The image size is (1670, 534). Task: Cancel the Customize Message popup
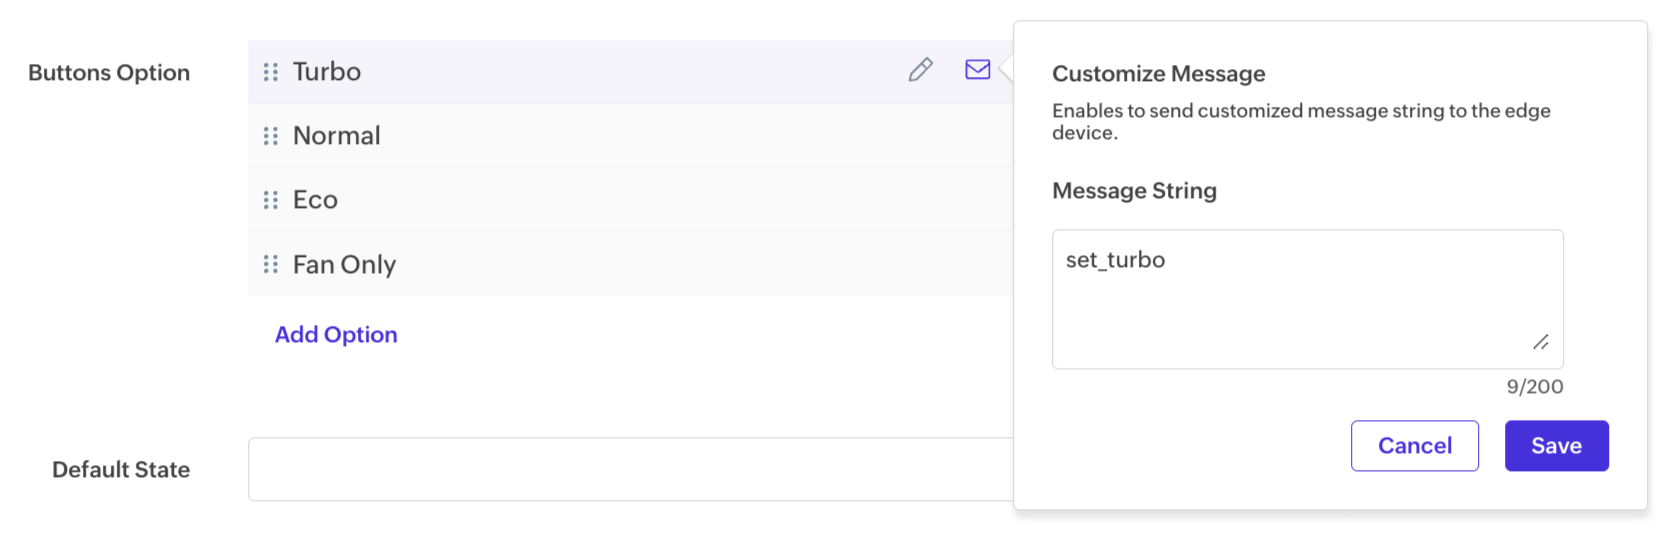pyautogui.click(x=1415, y=446)
